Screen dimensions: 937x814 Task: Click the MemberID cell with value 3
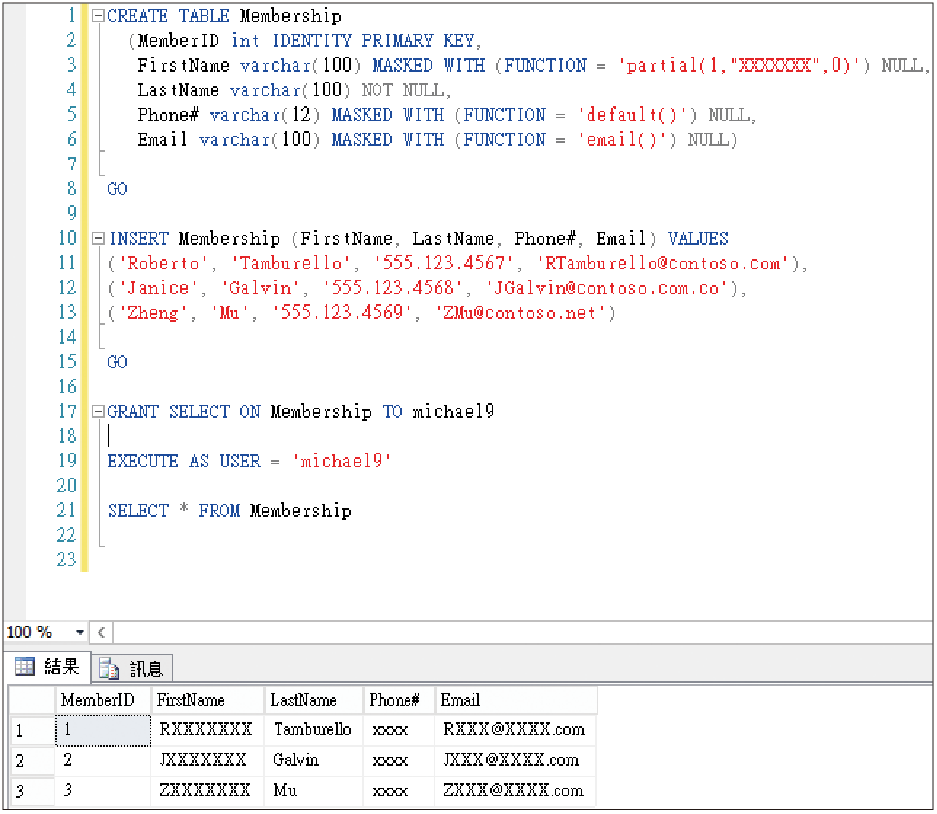tap(103, 791)
